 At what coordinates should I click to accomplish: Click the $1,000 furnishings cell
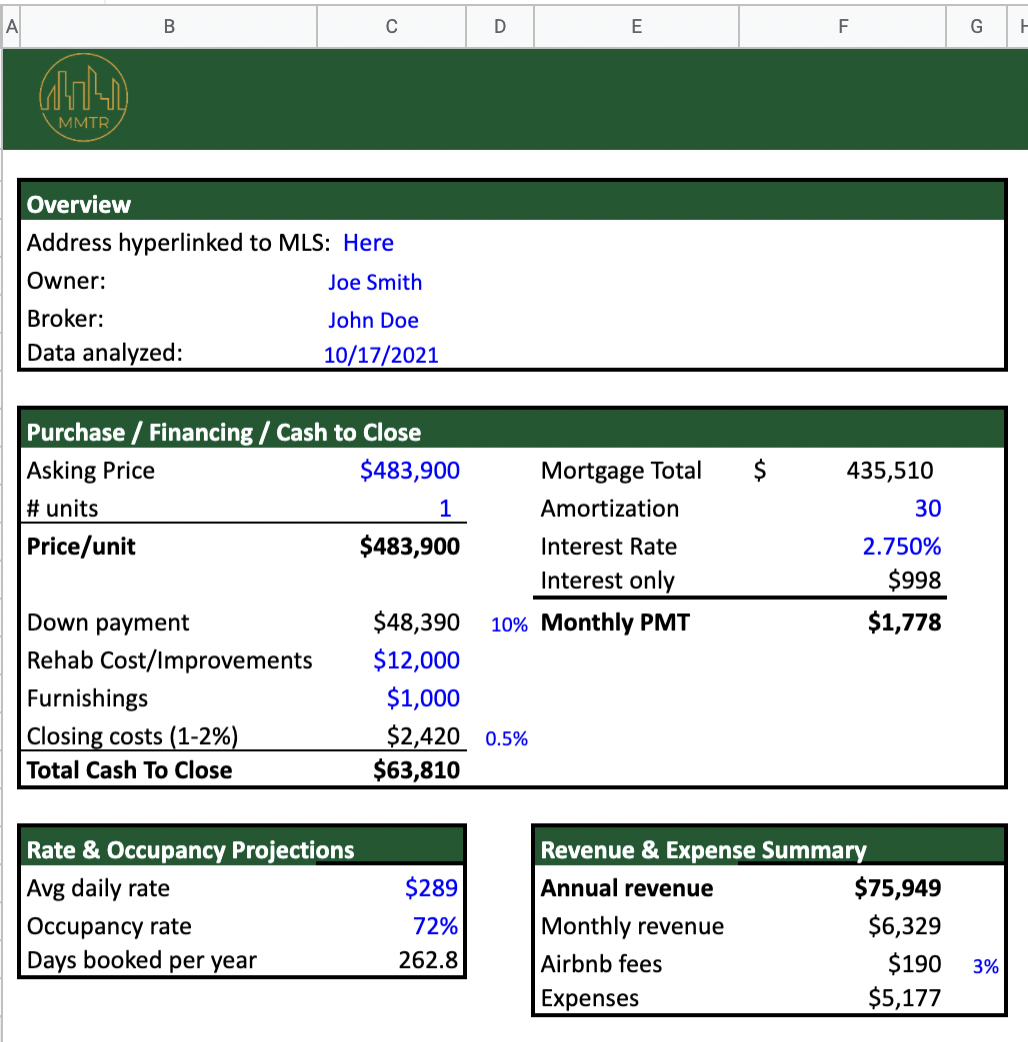point(423,698)
